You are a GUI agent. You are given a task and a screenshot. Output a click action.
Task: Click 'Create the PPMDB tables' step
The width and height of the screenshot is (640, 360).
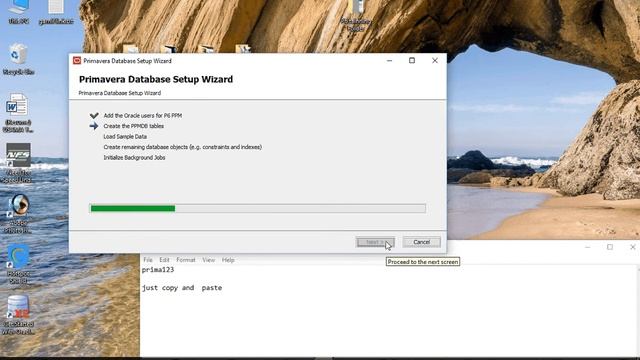pyautogui.click(x=133, y=126)
